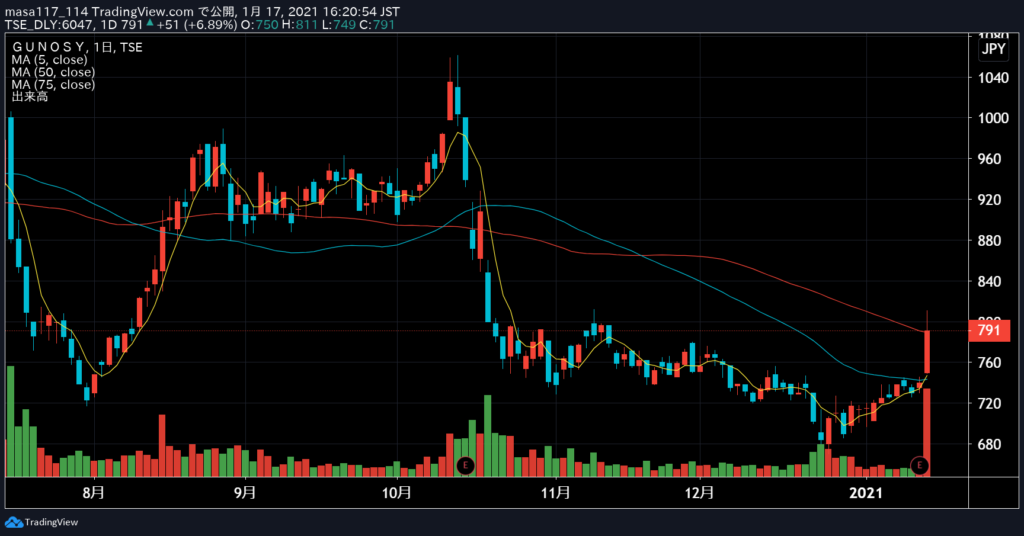
Task: Click the masa117_114 author name in the header
Action: (x=46, y=12)
